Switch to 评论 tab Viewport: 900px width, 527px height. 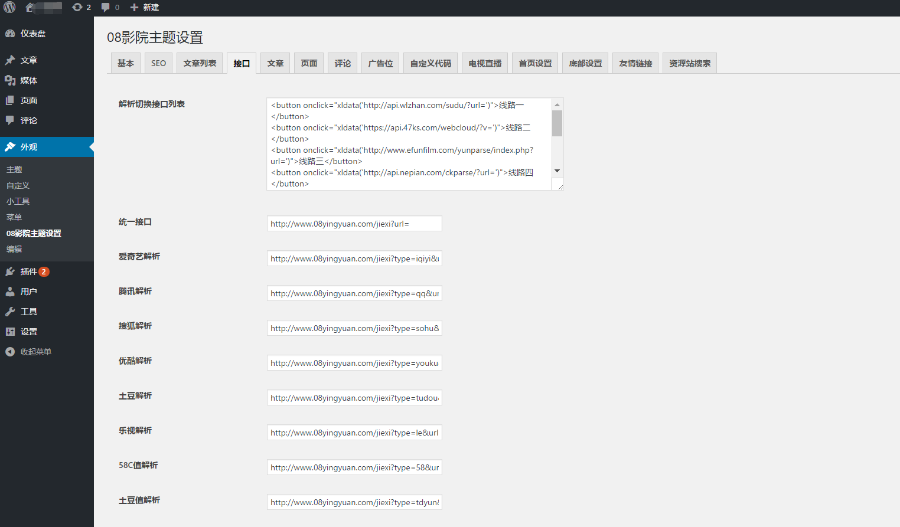point(343,63)
